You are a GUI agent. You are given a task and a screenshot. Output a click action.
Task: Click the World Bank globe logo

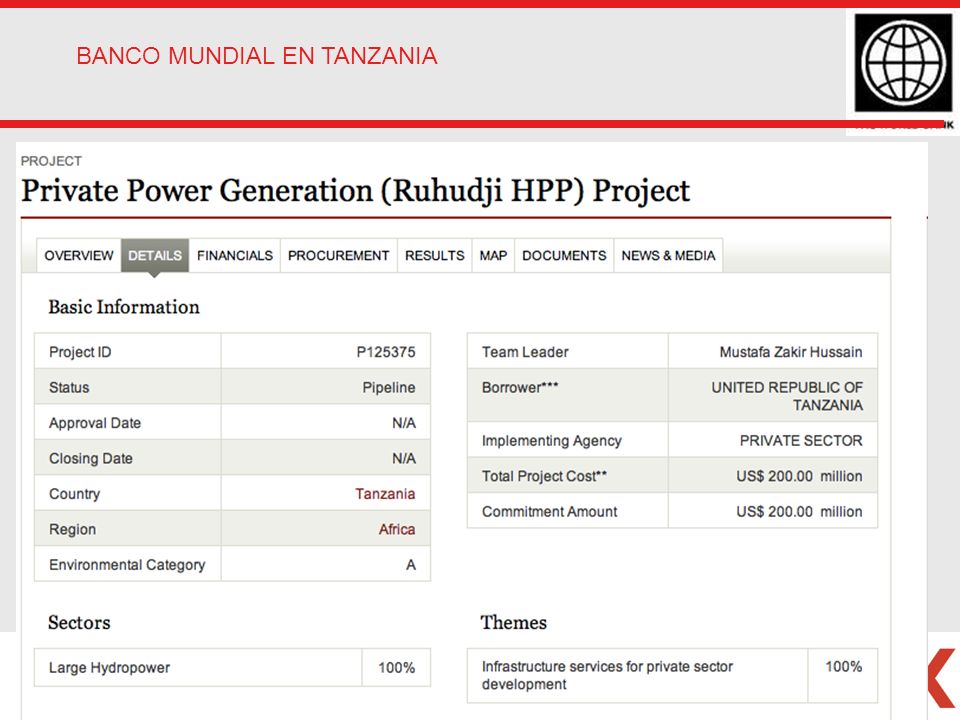coord(903,63)
